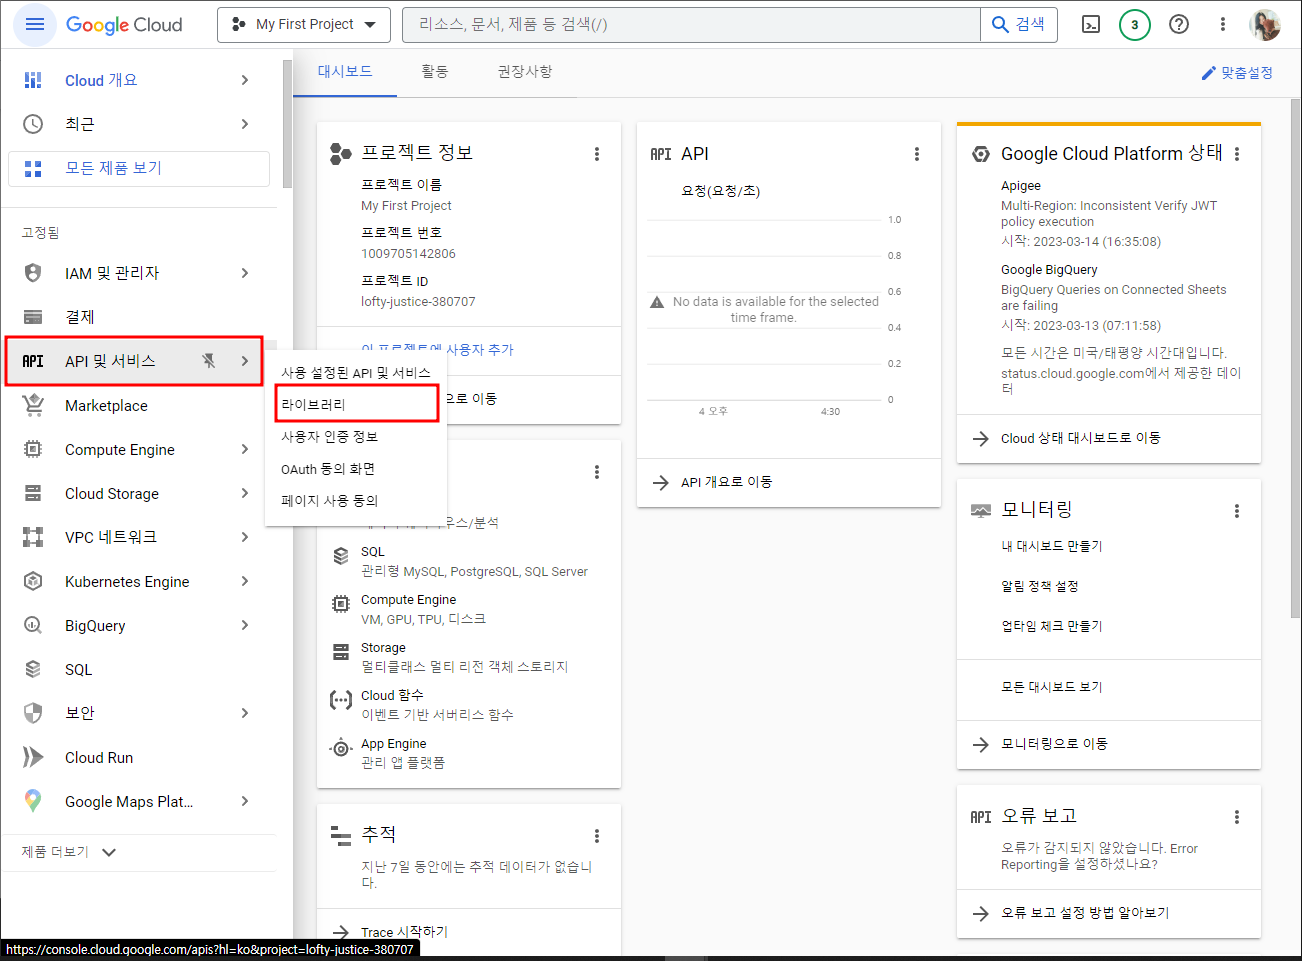Click 내 대시보드 만들기 link
This screenshot has height=961, width=1302.
click(x=1052, y=546)
